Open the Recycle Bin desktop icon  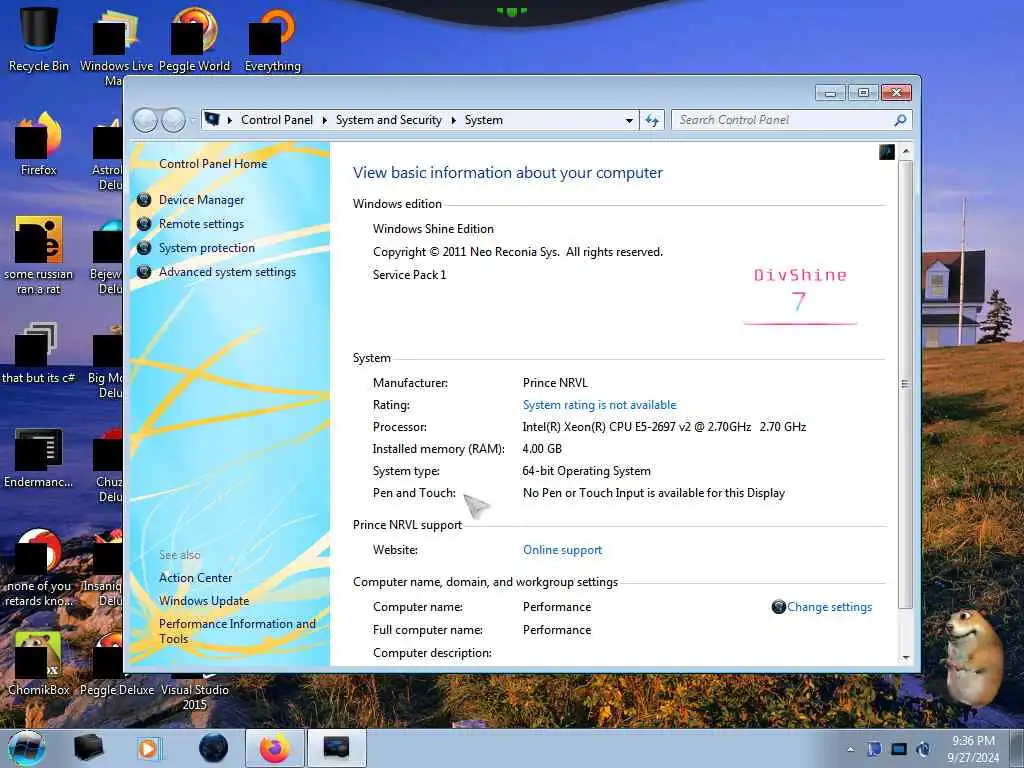click(38, 37)
